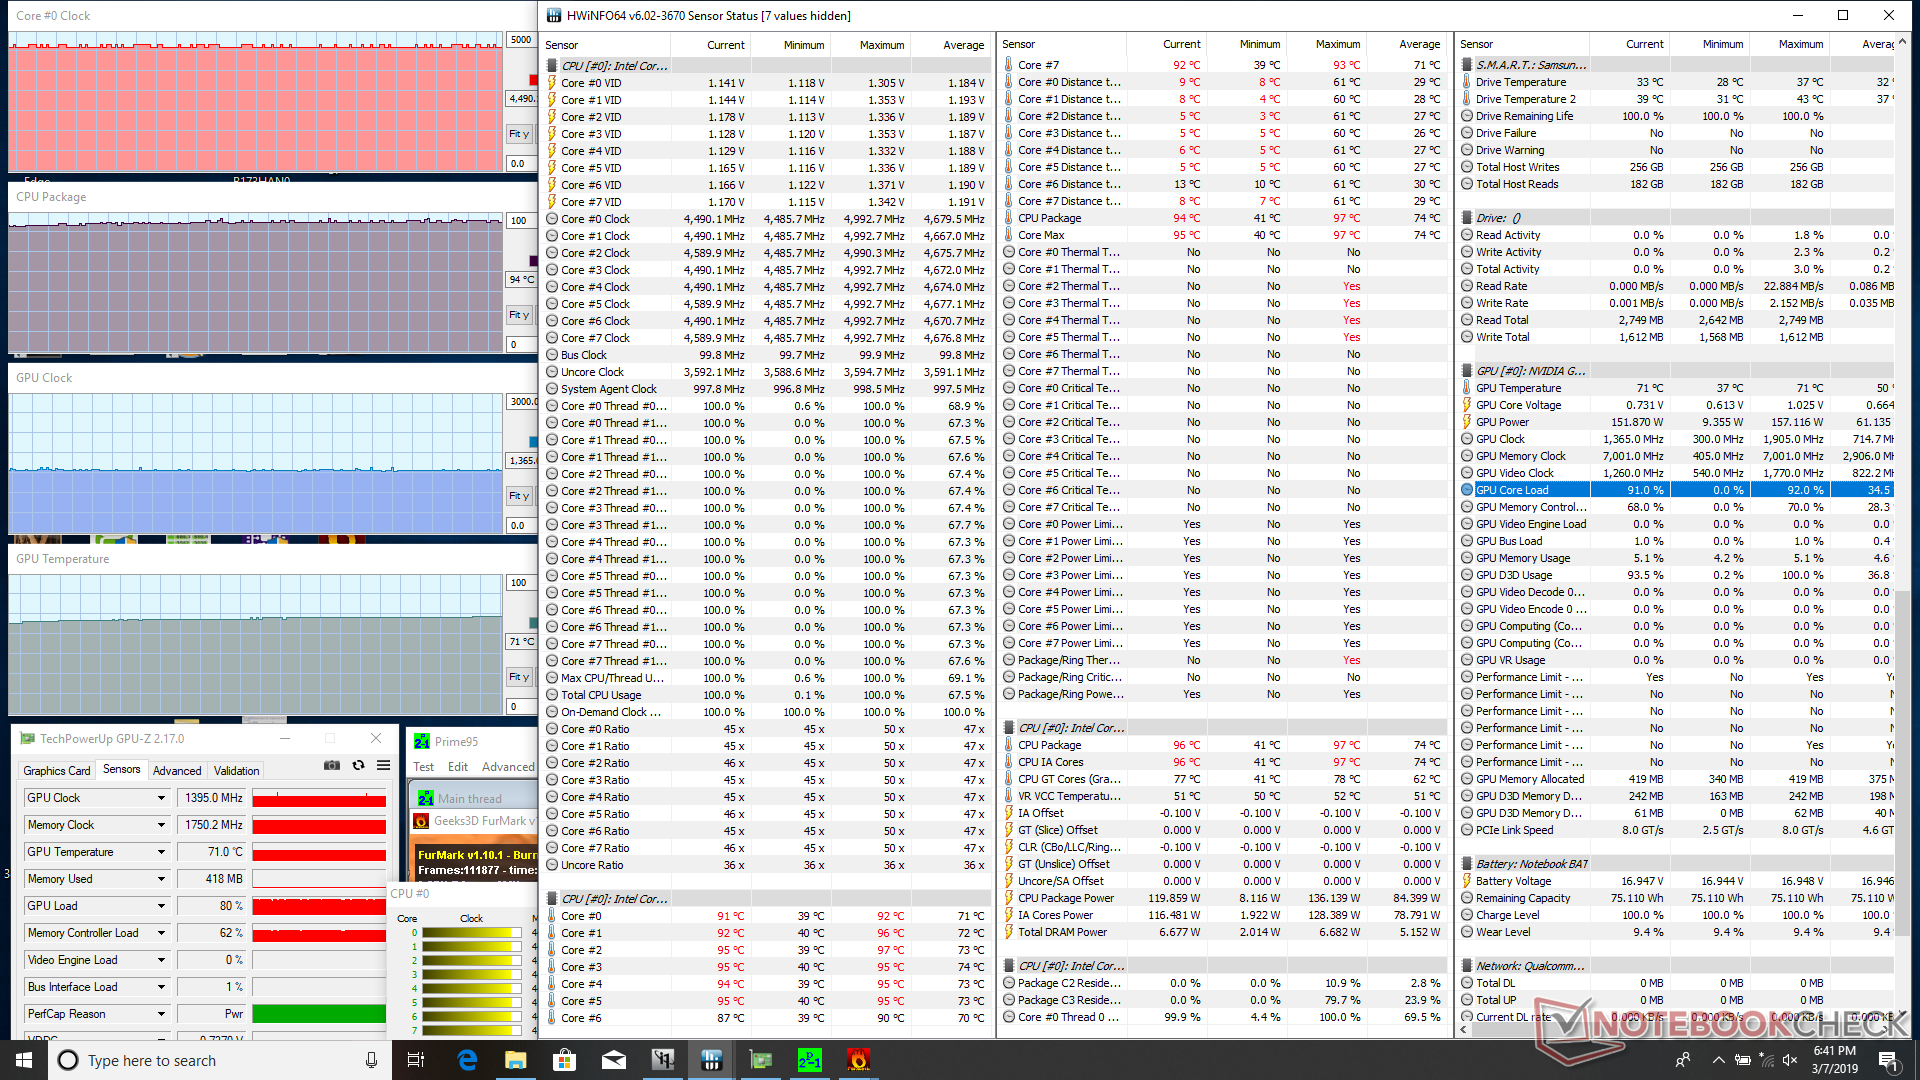The width and height of the screenshot is (1920, 1080).
Task: Edit the 3000.0 max value in GPU Clock graph
Action: tap(522, 402)
